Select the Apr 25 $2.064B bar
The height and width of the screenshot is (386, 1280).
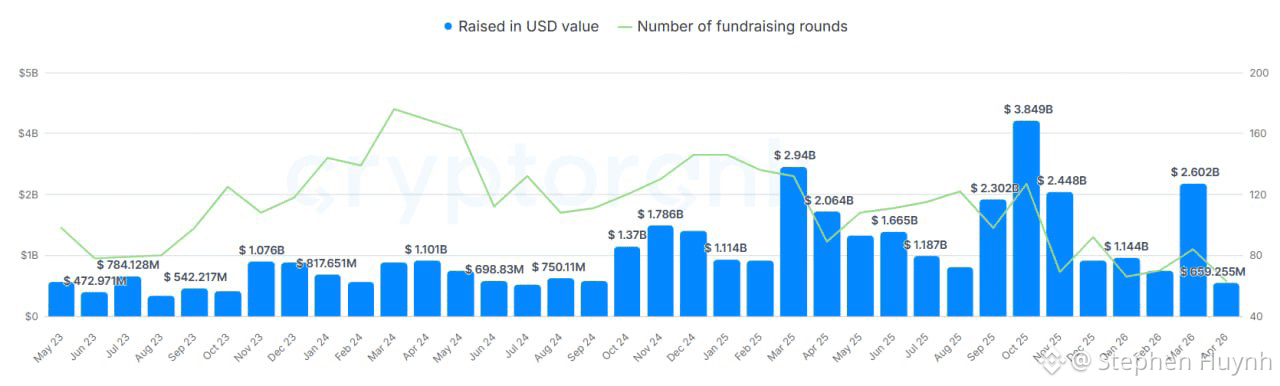[826, 264]
